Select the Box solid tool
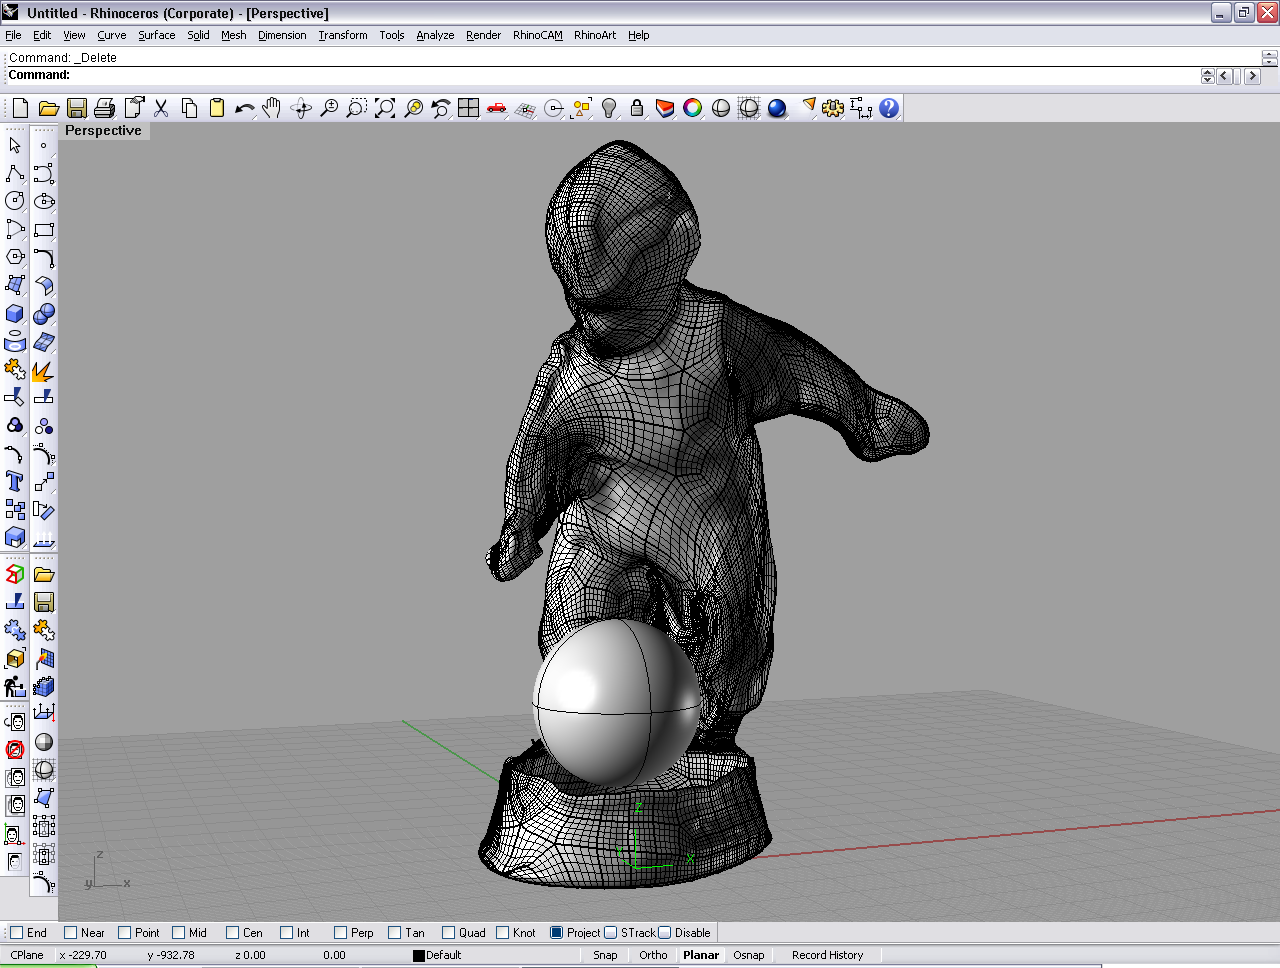 15,313
